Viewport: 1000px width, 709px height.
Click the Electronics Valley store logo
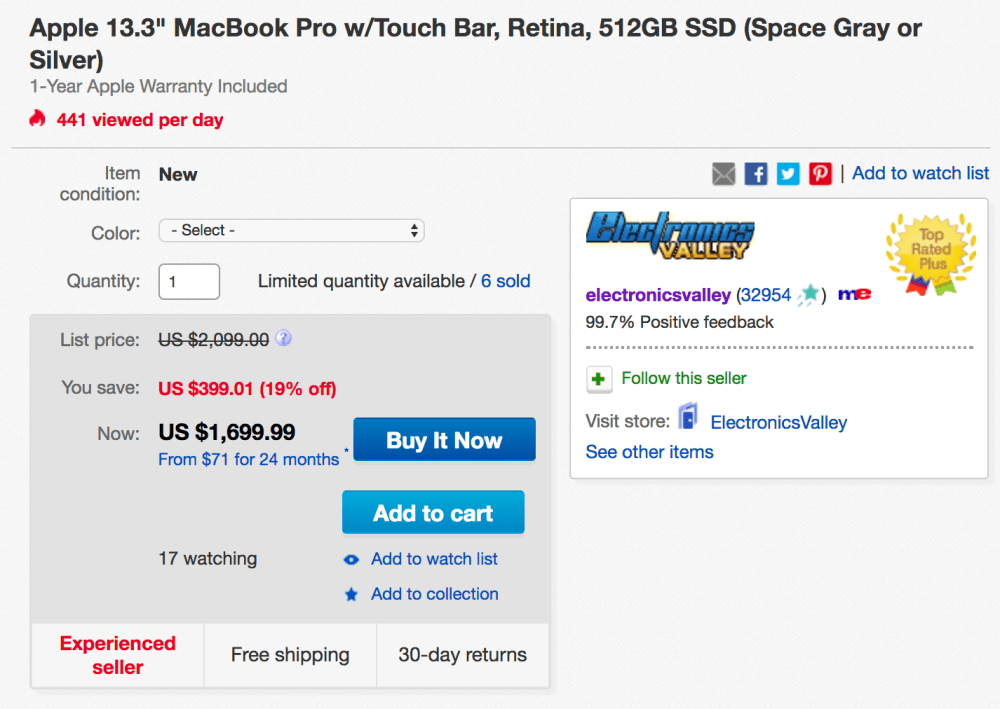[x=669, y=236]
